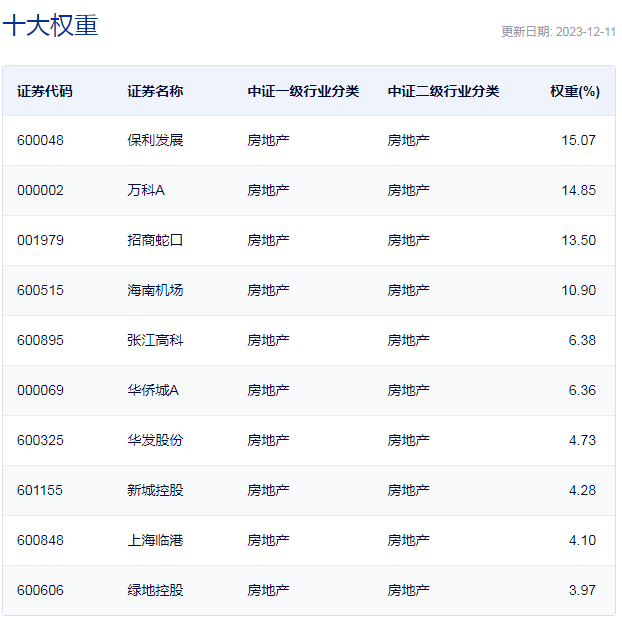Image resolution: width=622 pixels, height=625 pixels.
Task: Click weight value 6.38
Action: (582, 340)
